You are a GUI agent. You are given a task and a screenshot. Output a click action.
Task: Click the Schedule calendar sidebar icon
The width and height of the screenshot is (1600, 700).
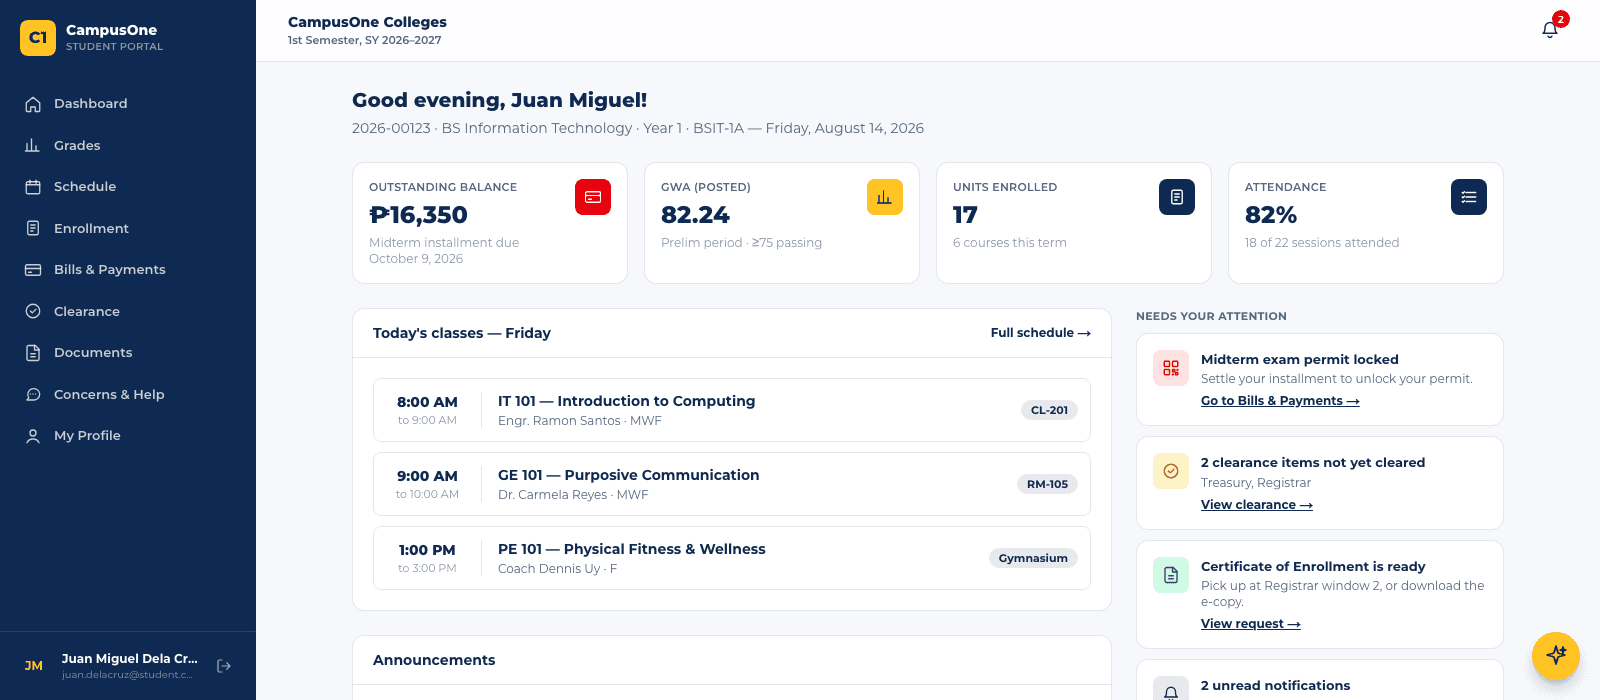33,187
